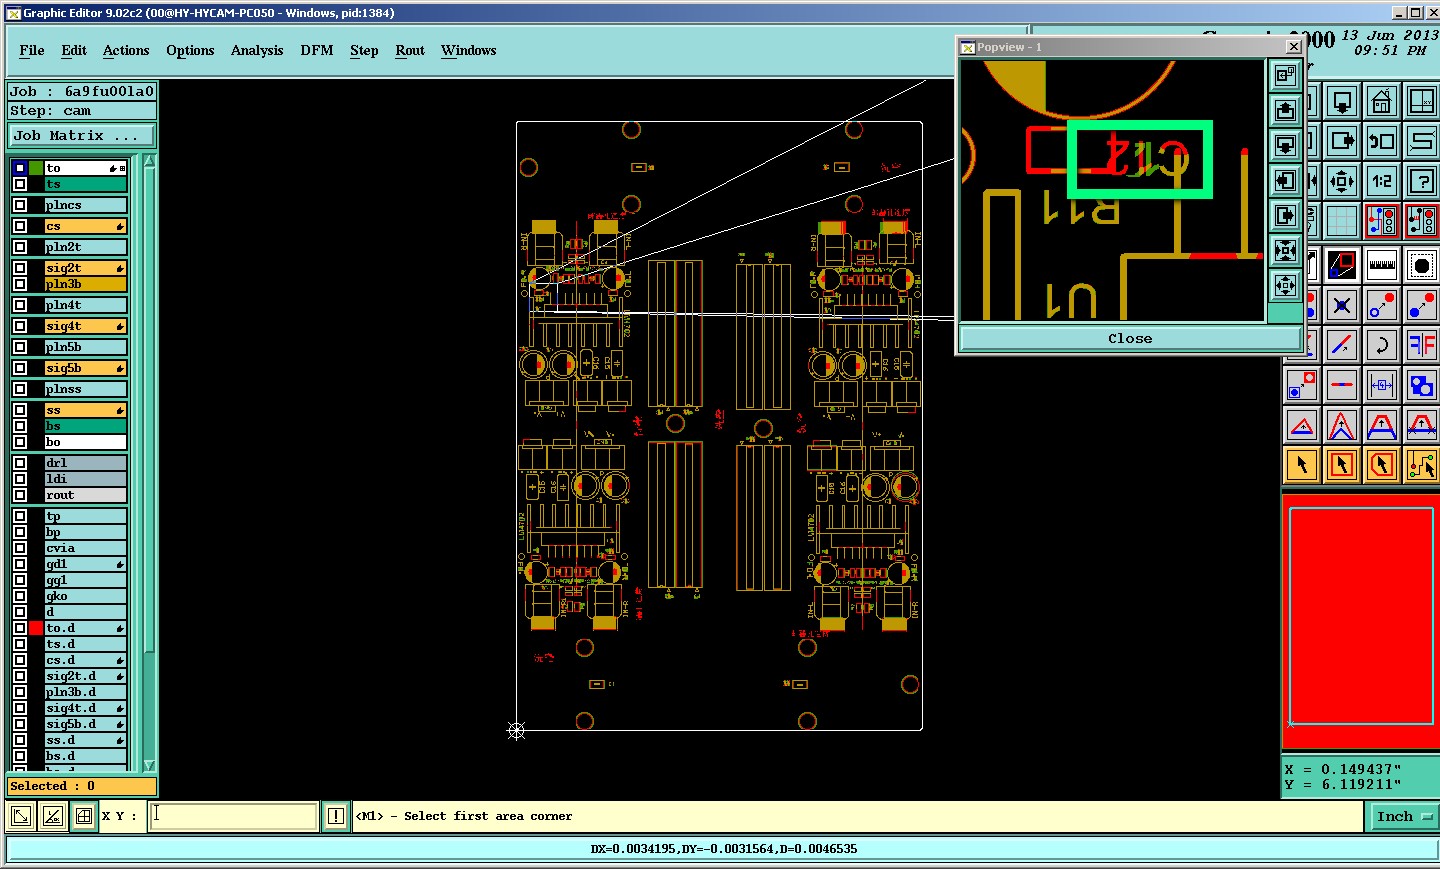Click the layer list scroll-down arrow

pyautogui.click(x=149, y=765)
